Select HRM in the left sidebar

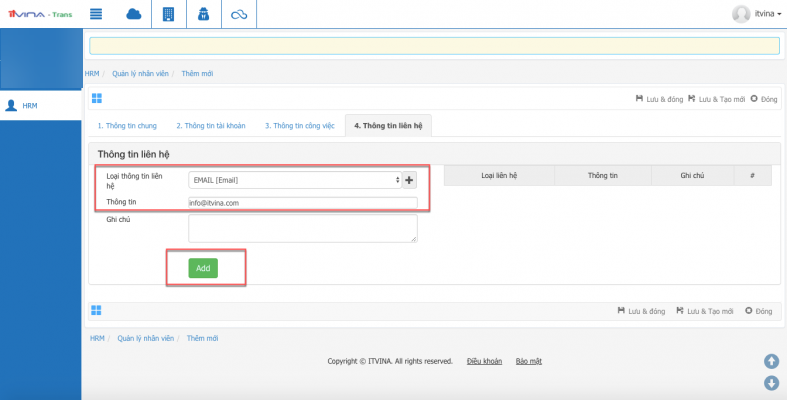[30, 105]
